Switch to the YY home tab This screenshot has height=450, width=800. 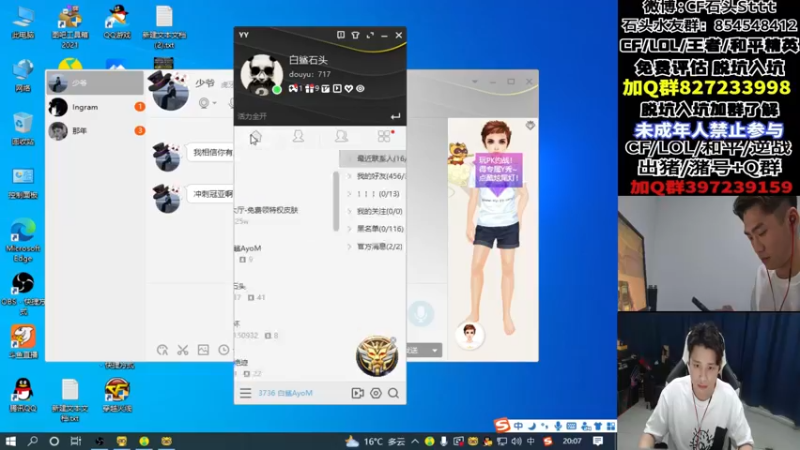(x=256, y=137)
